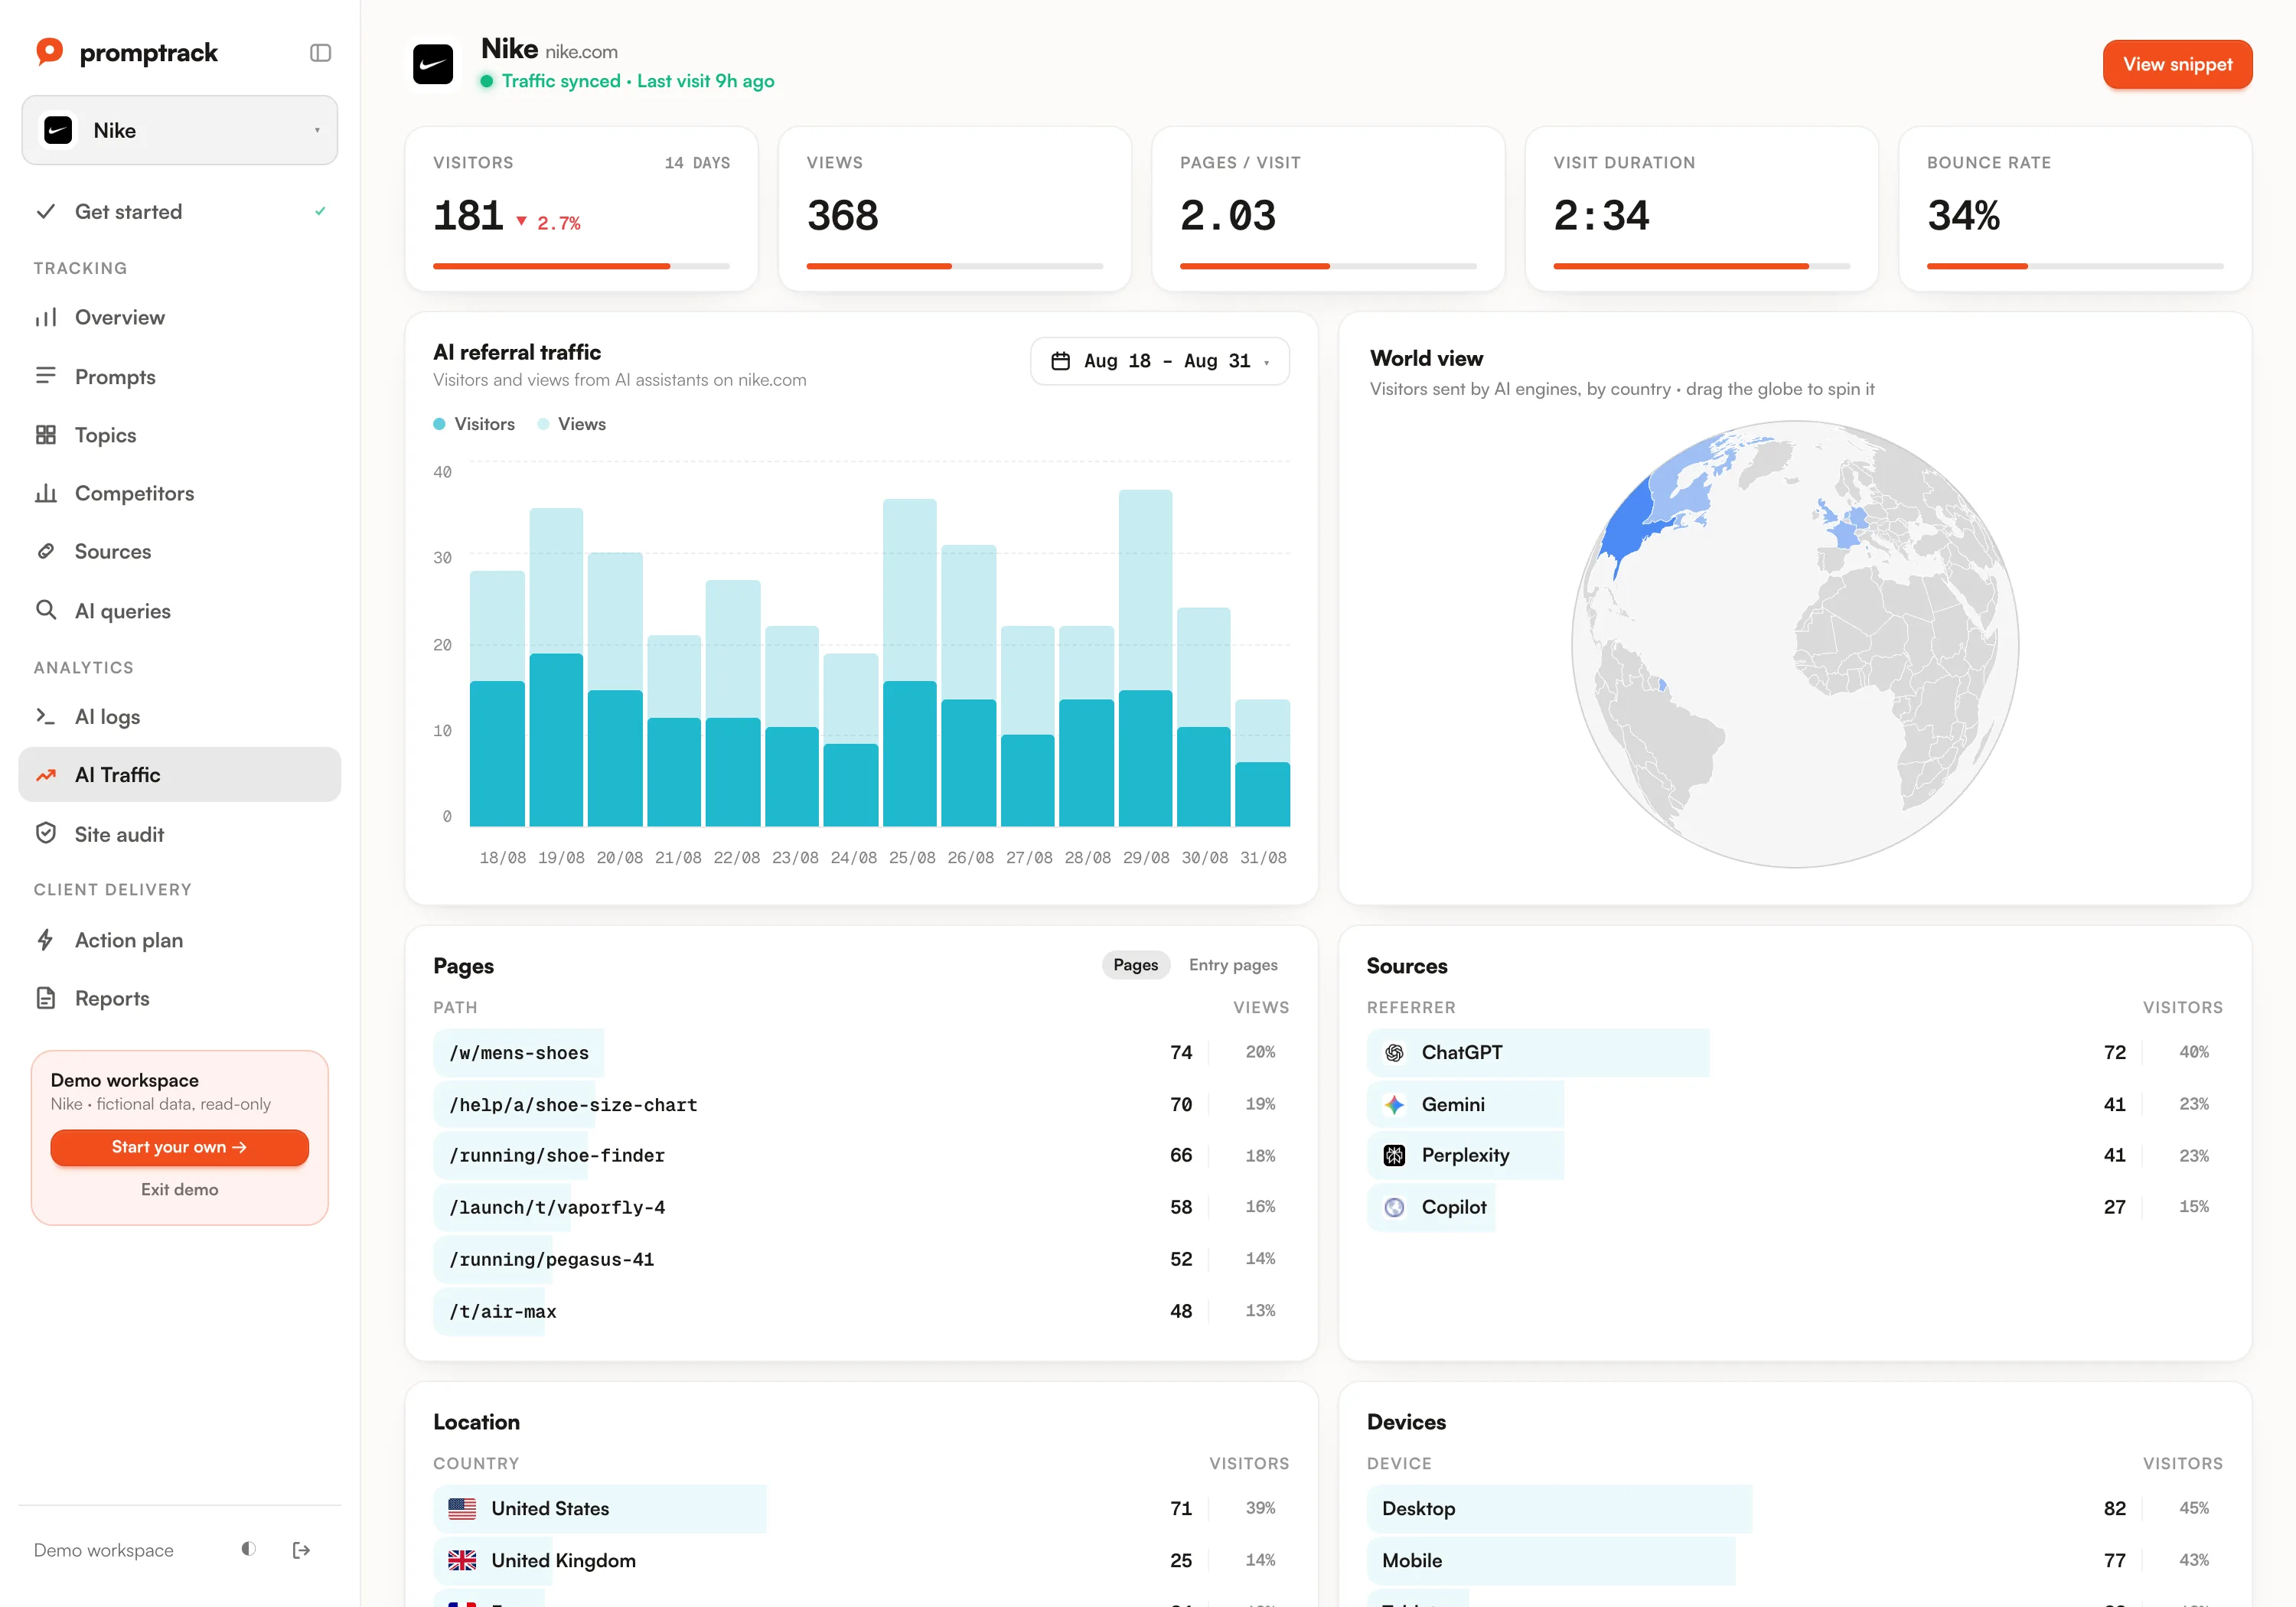Click the AI logs terminal icon
The width and height of the screenshot is (2296, 1607).
pyautogui.click(x=46, y=716)
